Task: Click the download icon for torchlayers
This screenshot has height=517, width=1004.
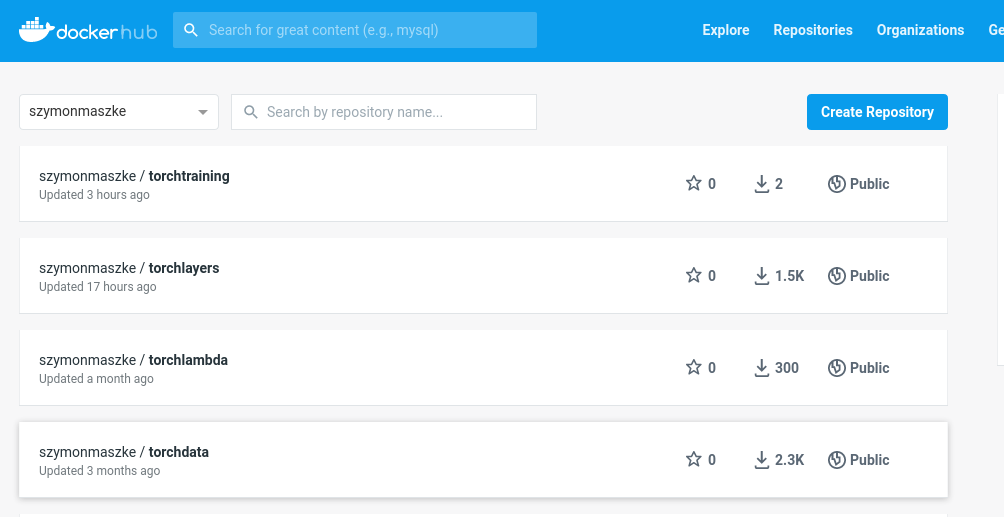Action: pos(762,276)
